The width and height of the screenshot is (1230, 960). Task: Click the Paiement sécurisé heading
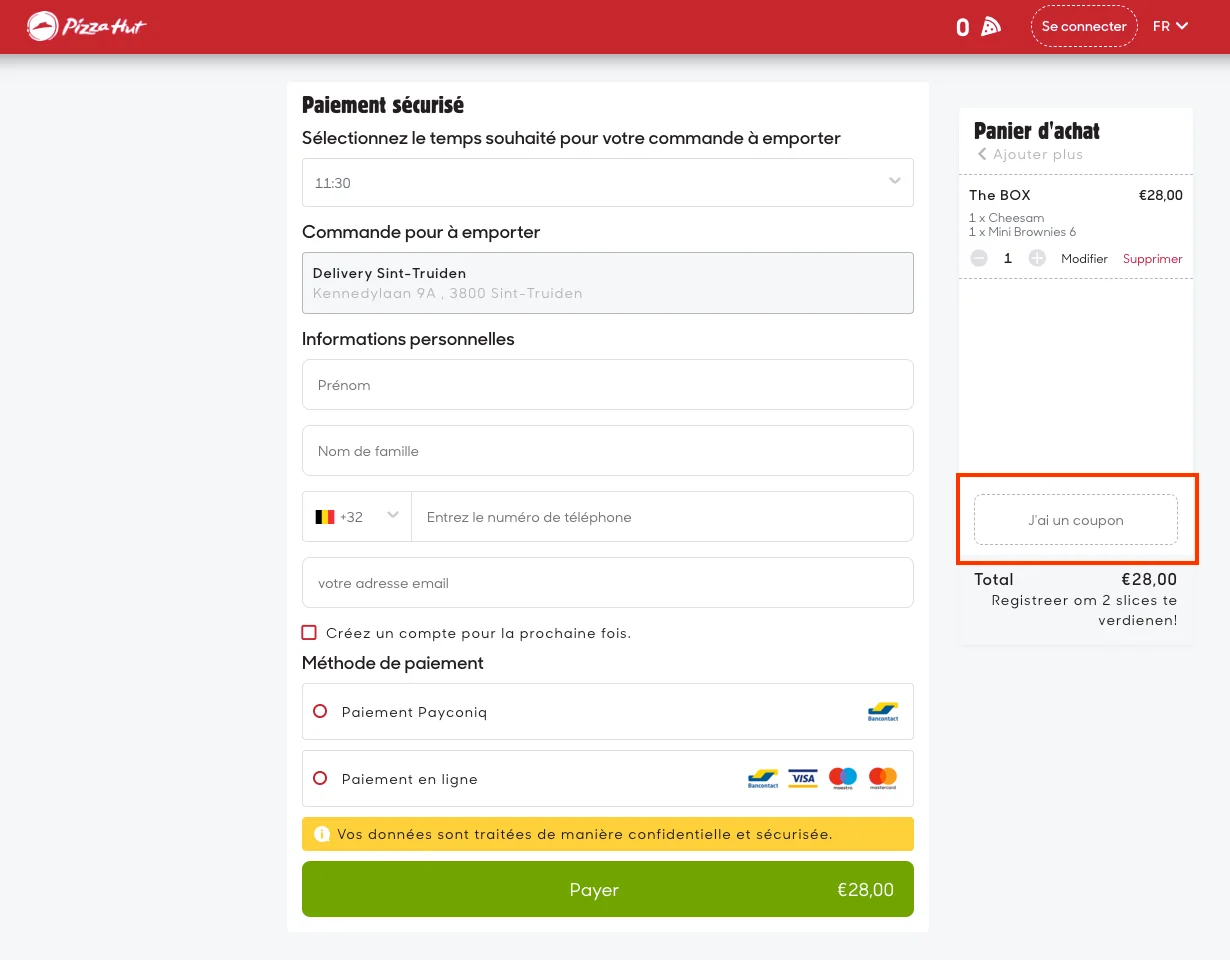[x=383, y=105]
